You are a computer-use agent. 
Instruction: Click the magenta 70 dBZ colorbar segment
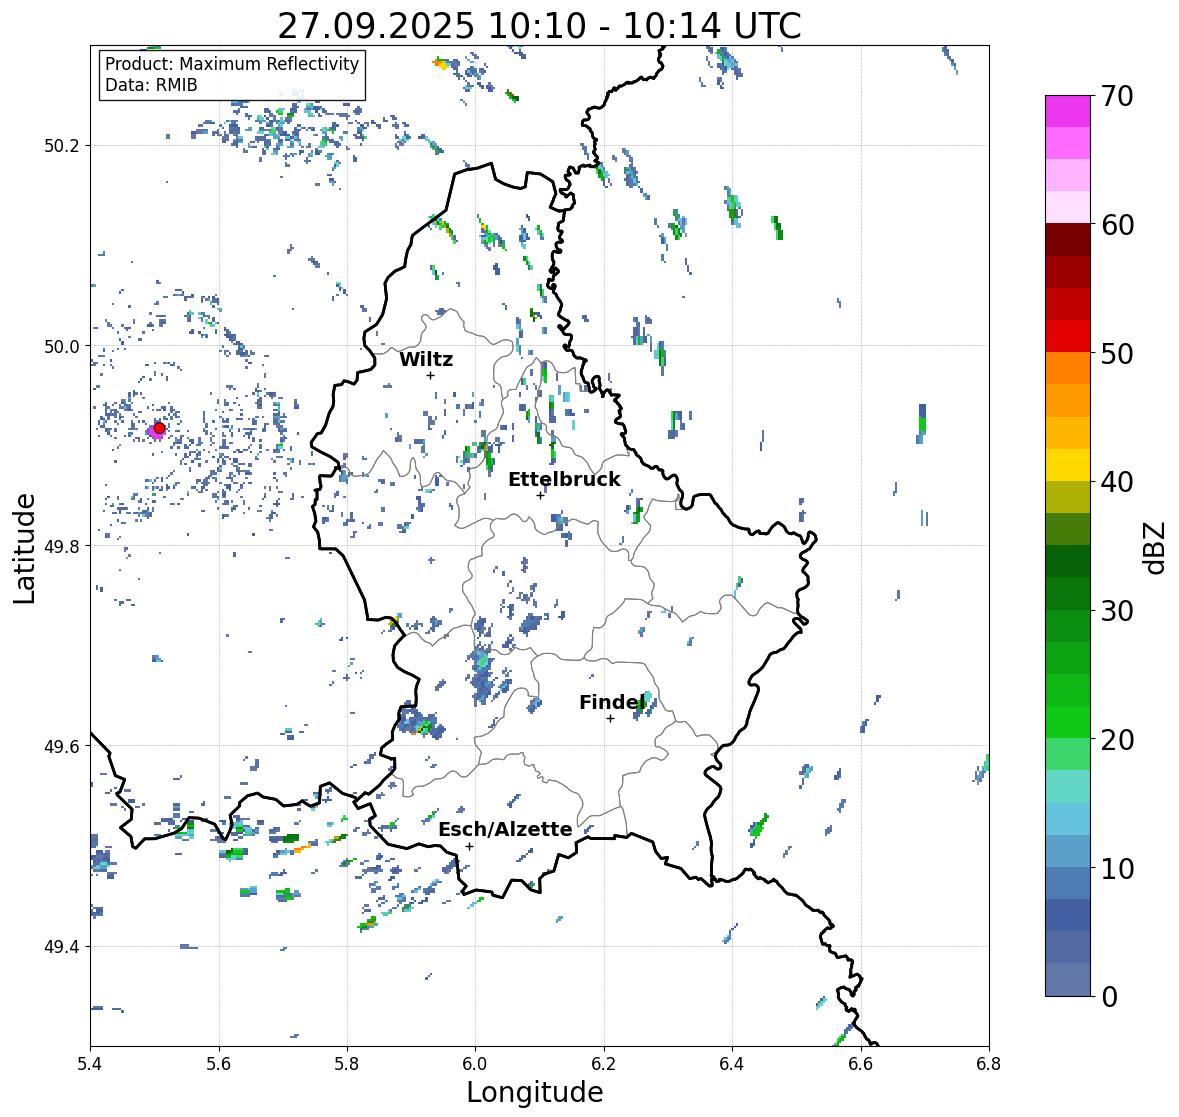click(x=1068, y=111)
